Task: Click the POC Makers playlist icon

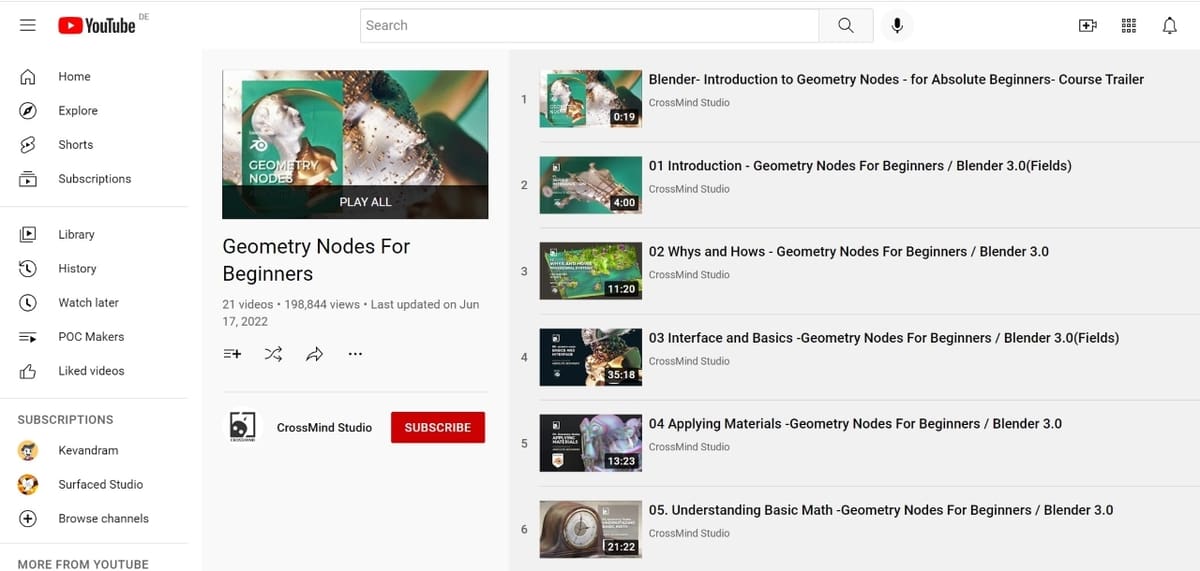Action: pyautogui.click(x=28, y=337)
